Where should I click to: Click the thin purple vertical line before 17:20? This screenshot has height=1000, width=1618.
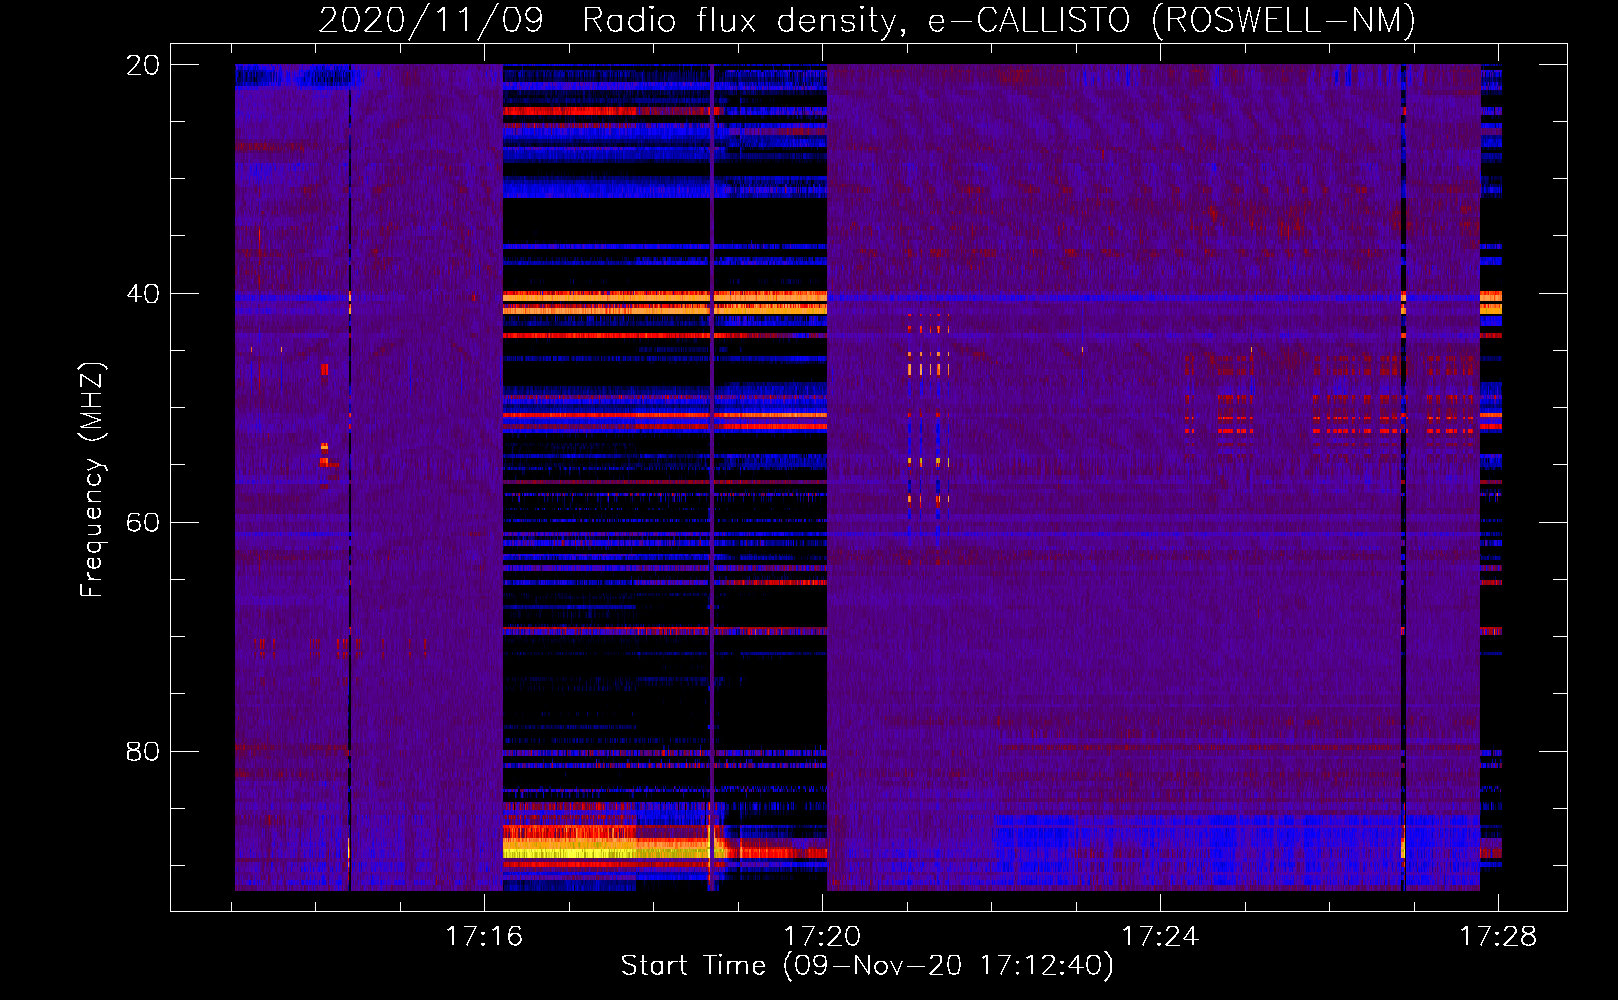coord(711,500)
